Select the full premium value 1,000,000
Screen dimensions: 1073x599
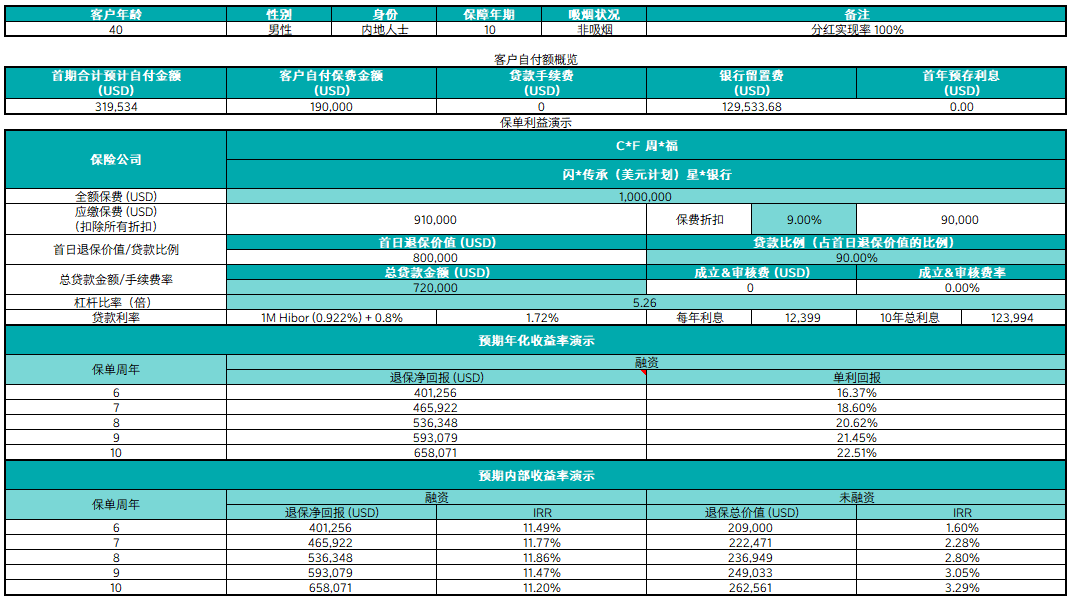646,197
